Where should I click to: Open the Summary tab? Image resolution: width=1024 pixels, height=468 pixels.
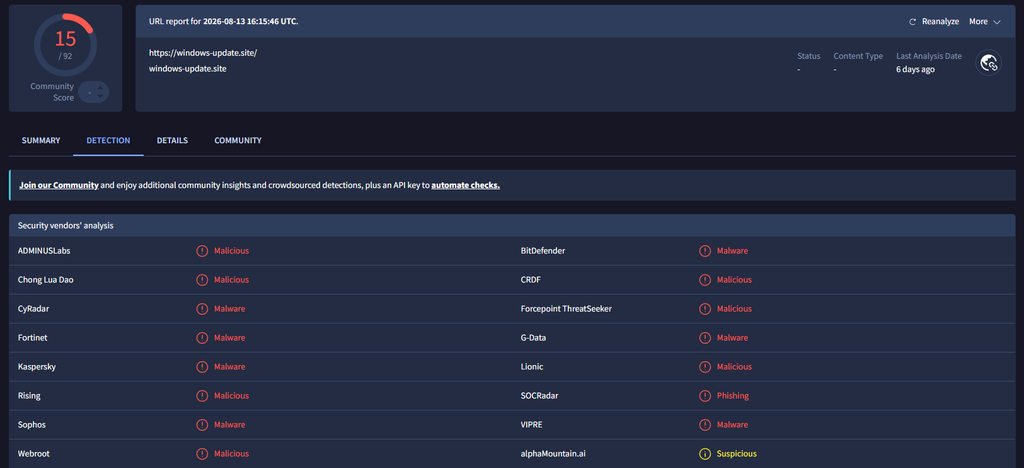tap(40, 140)
